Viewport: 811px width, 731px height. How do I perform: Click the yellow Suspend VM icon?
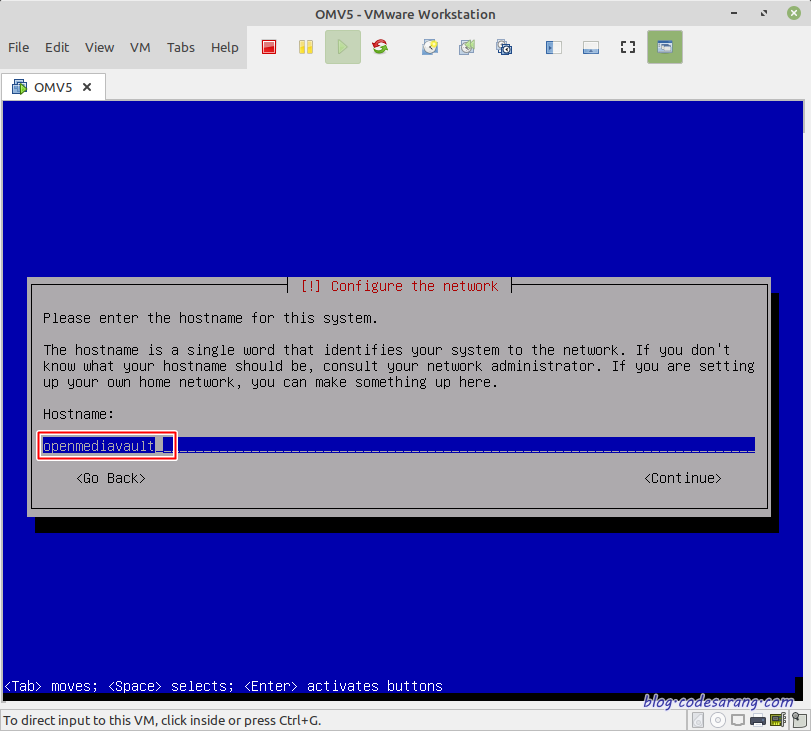click(x=306, y=47)
